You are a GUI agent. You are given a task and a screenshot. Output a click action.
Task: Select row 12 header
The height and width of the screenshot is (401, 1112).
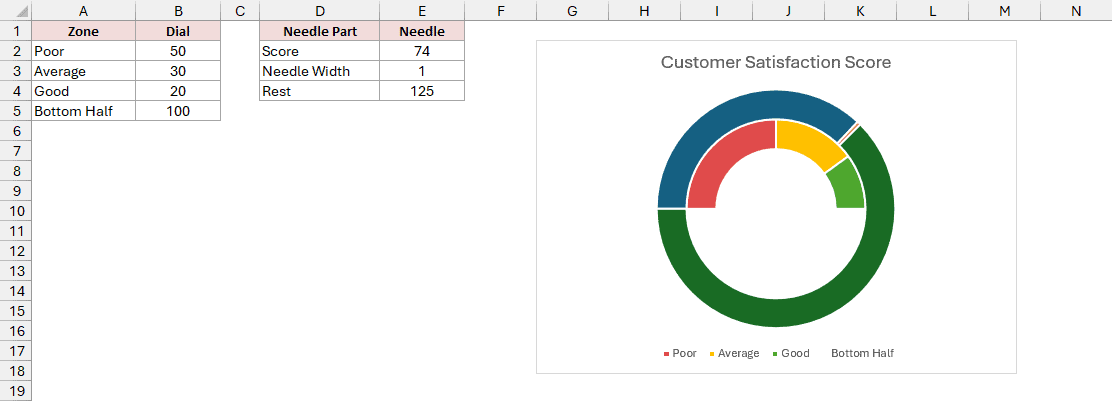pyautogui.click(x=16, y=251)
